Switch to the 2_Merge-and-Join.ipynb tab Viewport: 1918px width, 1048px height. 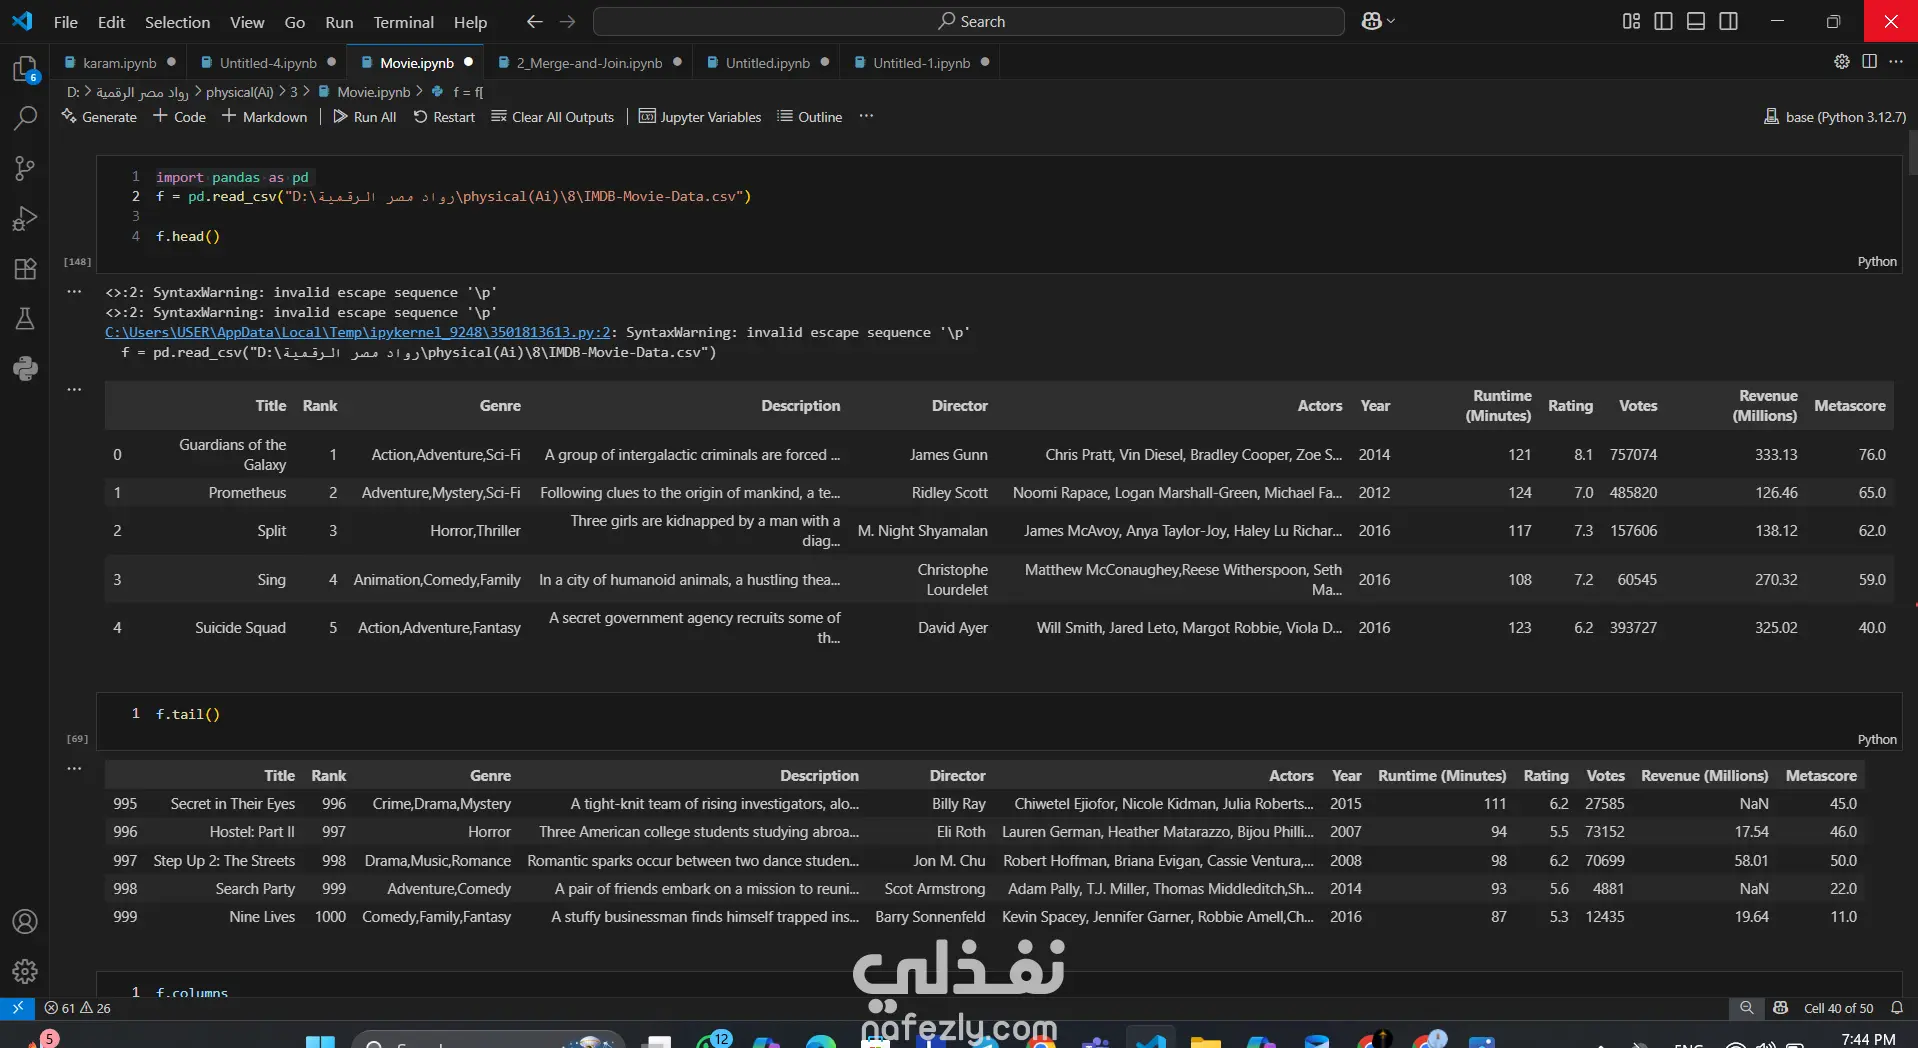click(x=589, y=63)
